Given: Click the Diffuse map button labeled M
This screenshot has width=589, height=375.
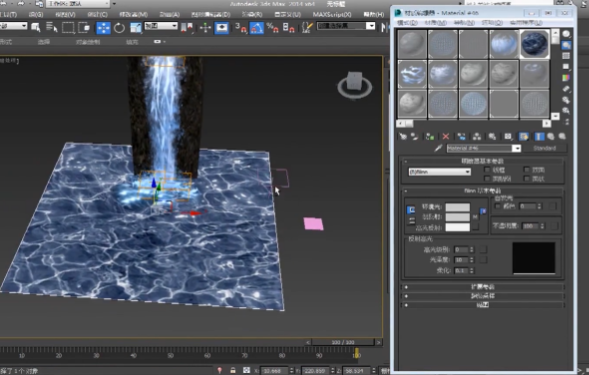Looking at the screenshot, I should pos(475,217).
